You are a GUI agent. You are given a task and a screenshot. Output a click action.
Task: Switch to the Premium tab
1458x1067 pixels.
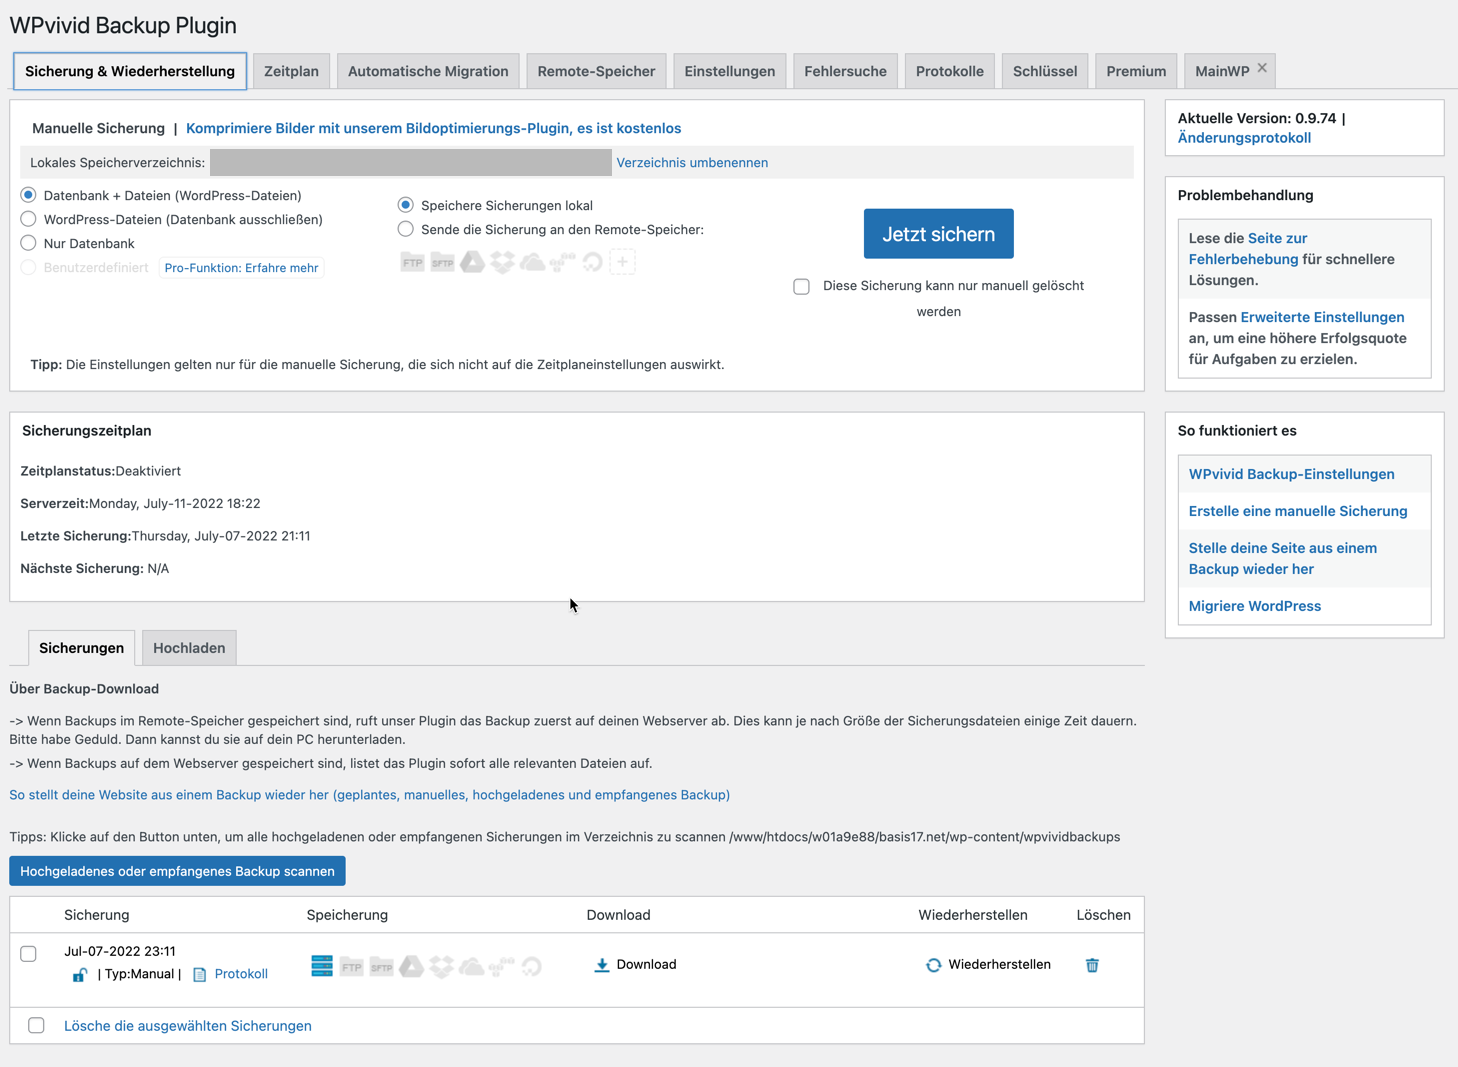[x=1136, y=71]
